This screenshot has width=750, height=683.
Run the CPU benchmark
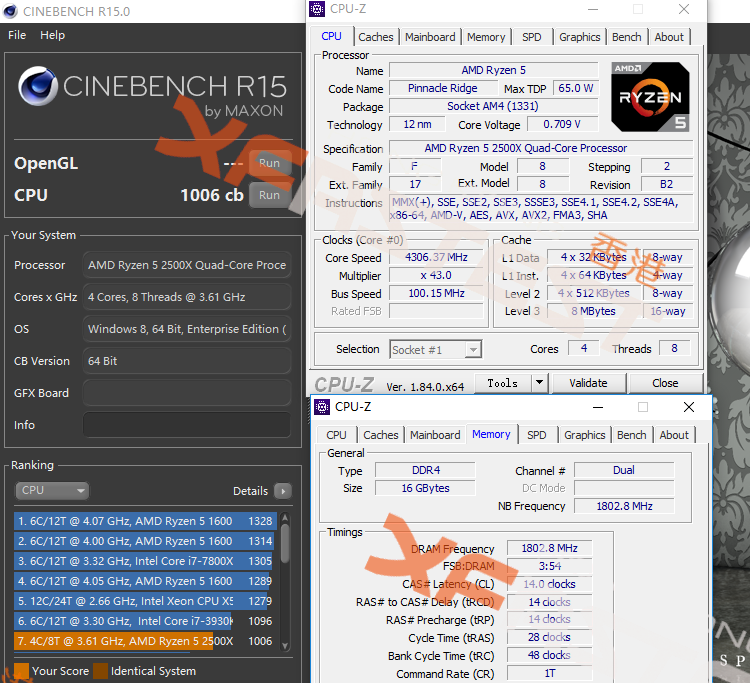(x=270, y=195)
